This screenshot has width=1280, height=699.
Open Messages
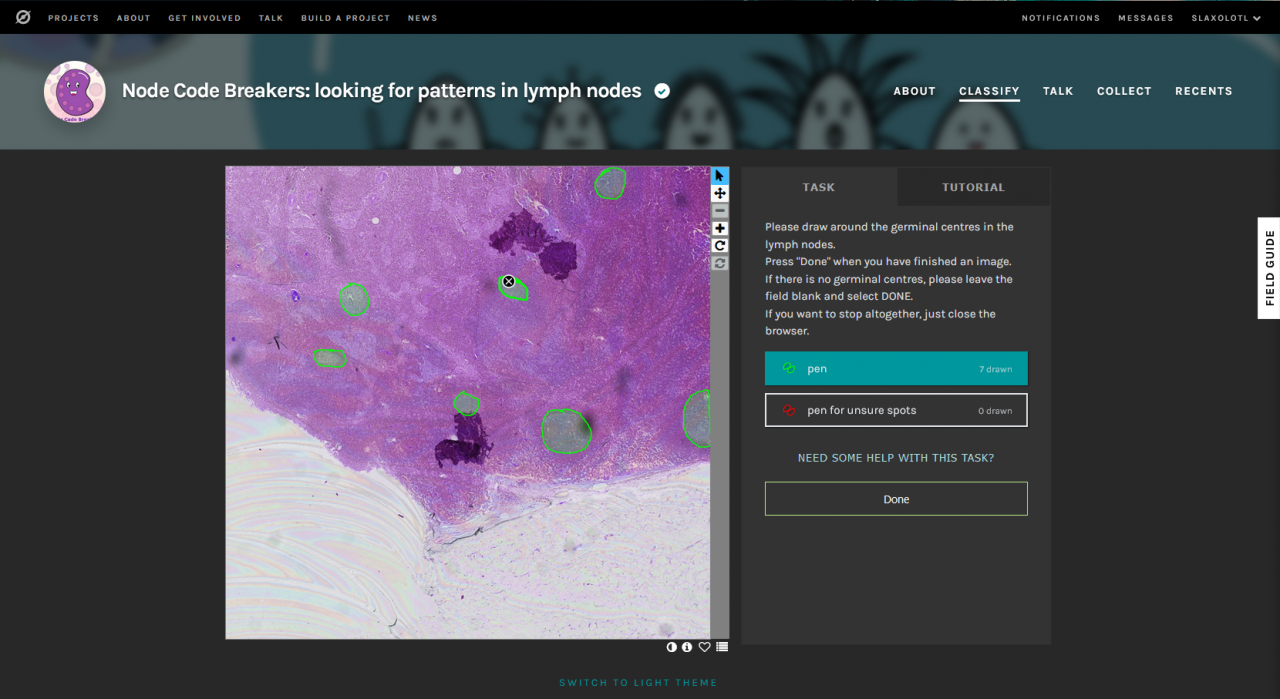pyautogui.click(x=1146, y=18)
